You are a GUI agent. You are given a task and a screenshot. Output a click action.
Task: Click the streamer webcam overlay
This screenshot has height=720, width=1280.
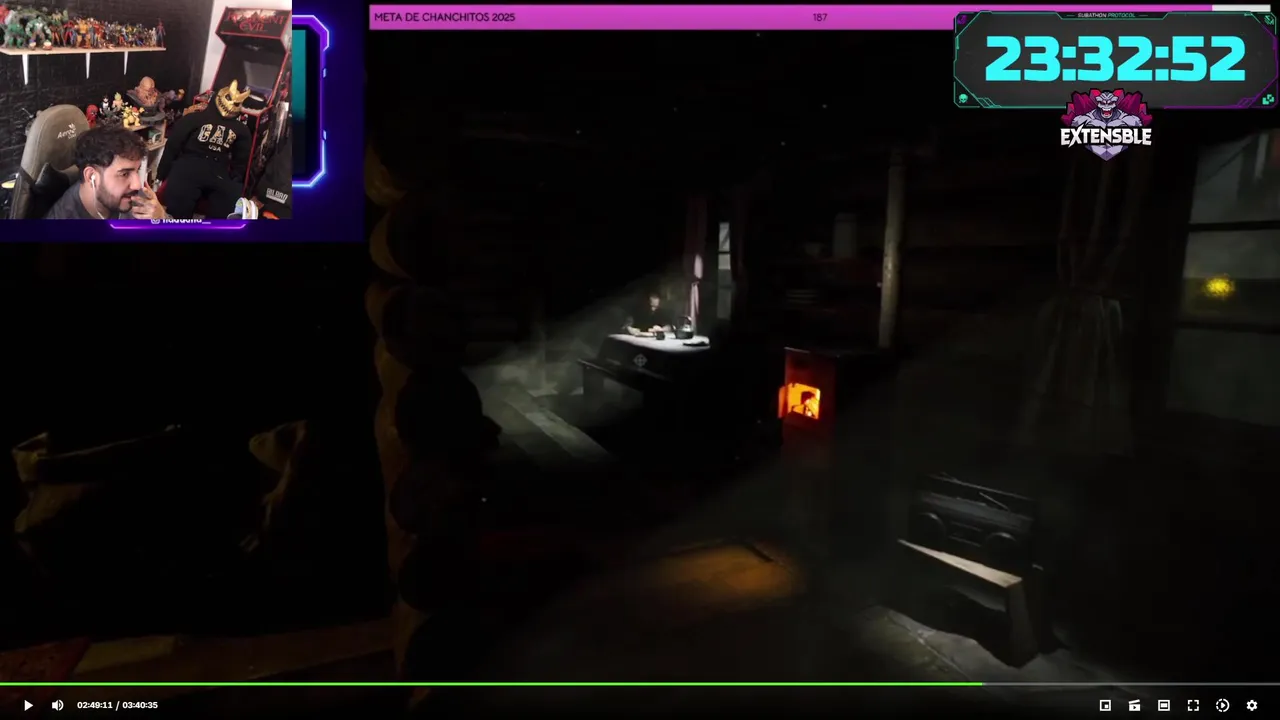coord(146,109)
